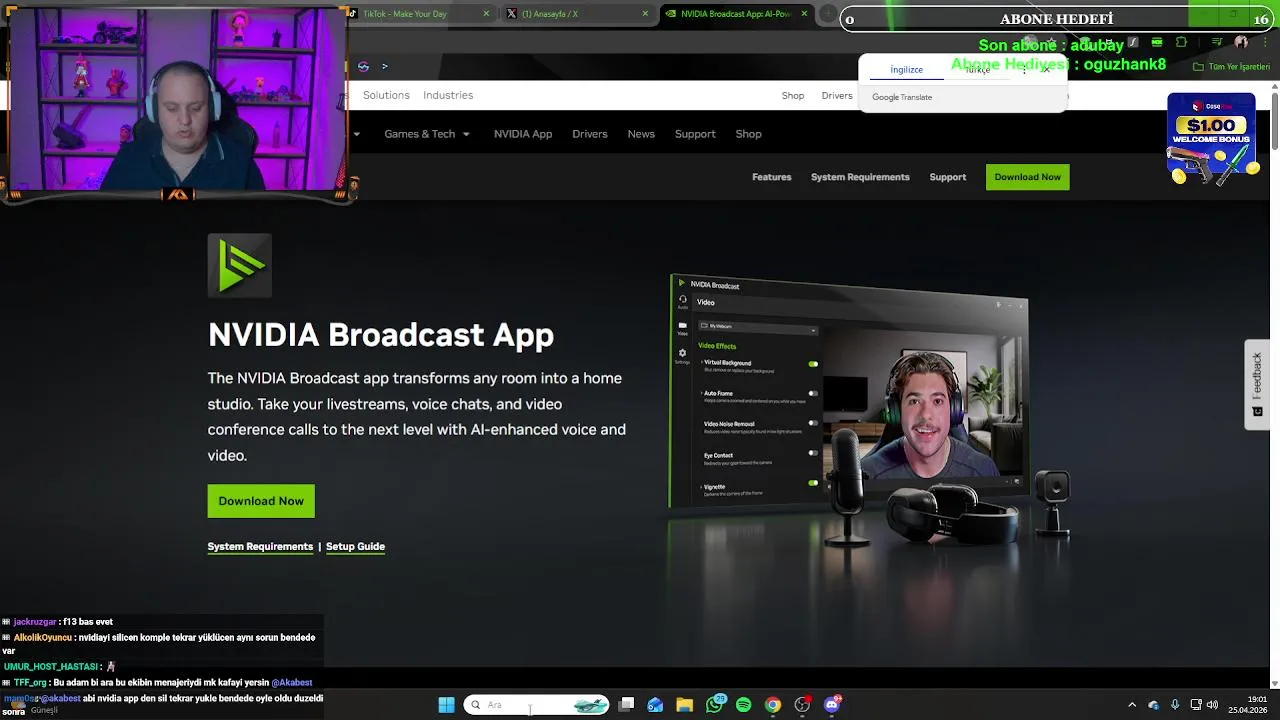This screenshot has width=1280, height=720.
Task: Click the $1.00 Welcome Bonus ad banner
Action: tap(1211, 139)
